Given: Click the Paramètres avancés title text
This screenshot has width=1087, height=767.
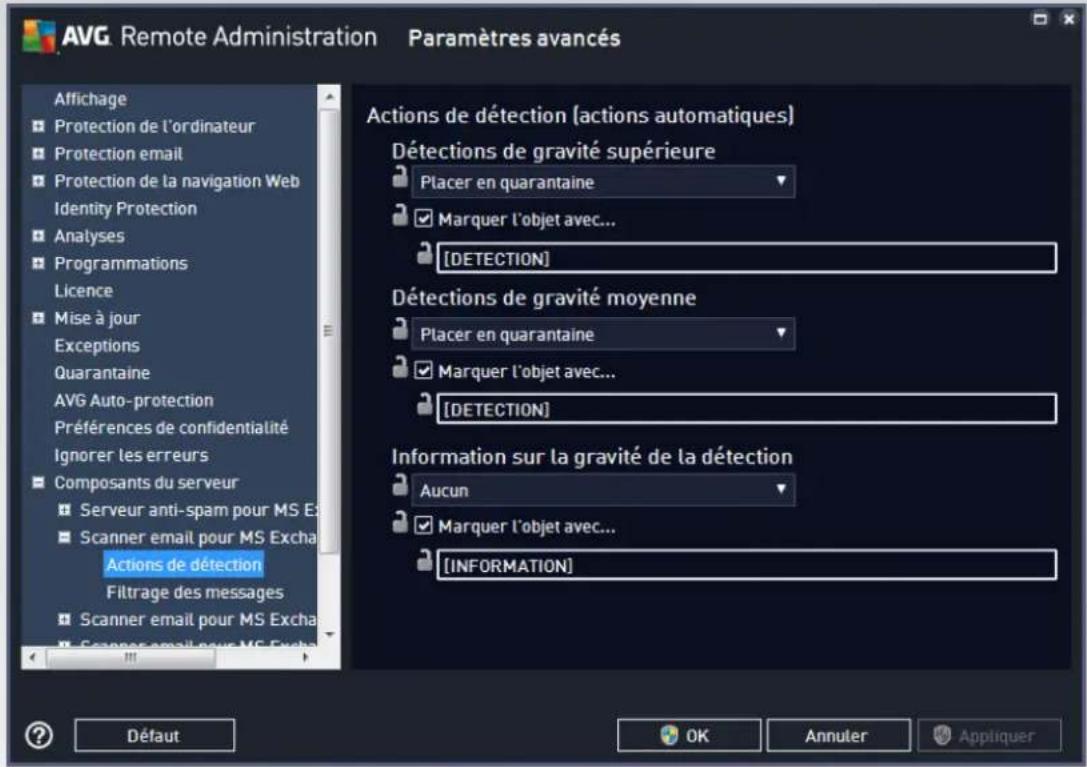Looking at the screenshot, I should point(514,38).
